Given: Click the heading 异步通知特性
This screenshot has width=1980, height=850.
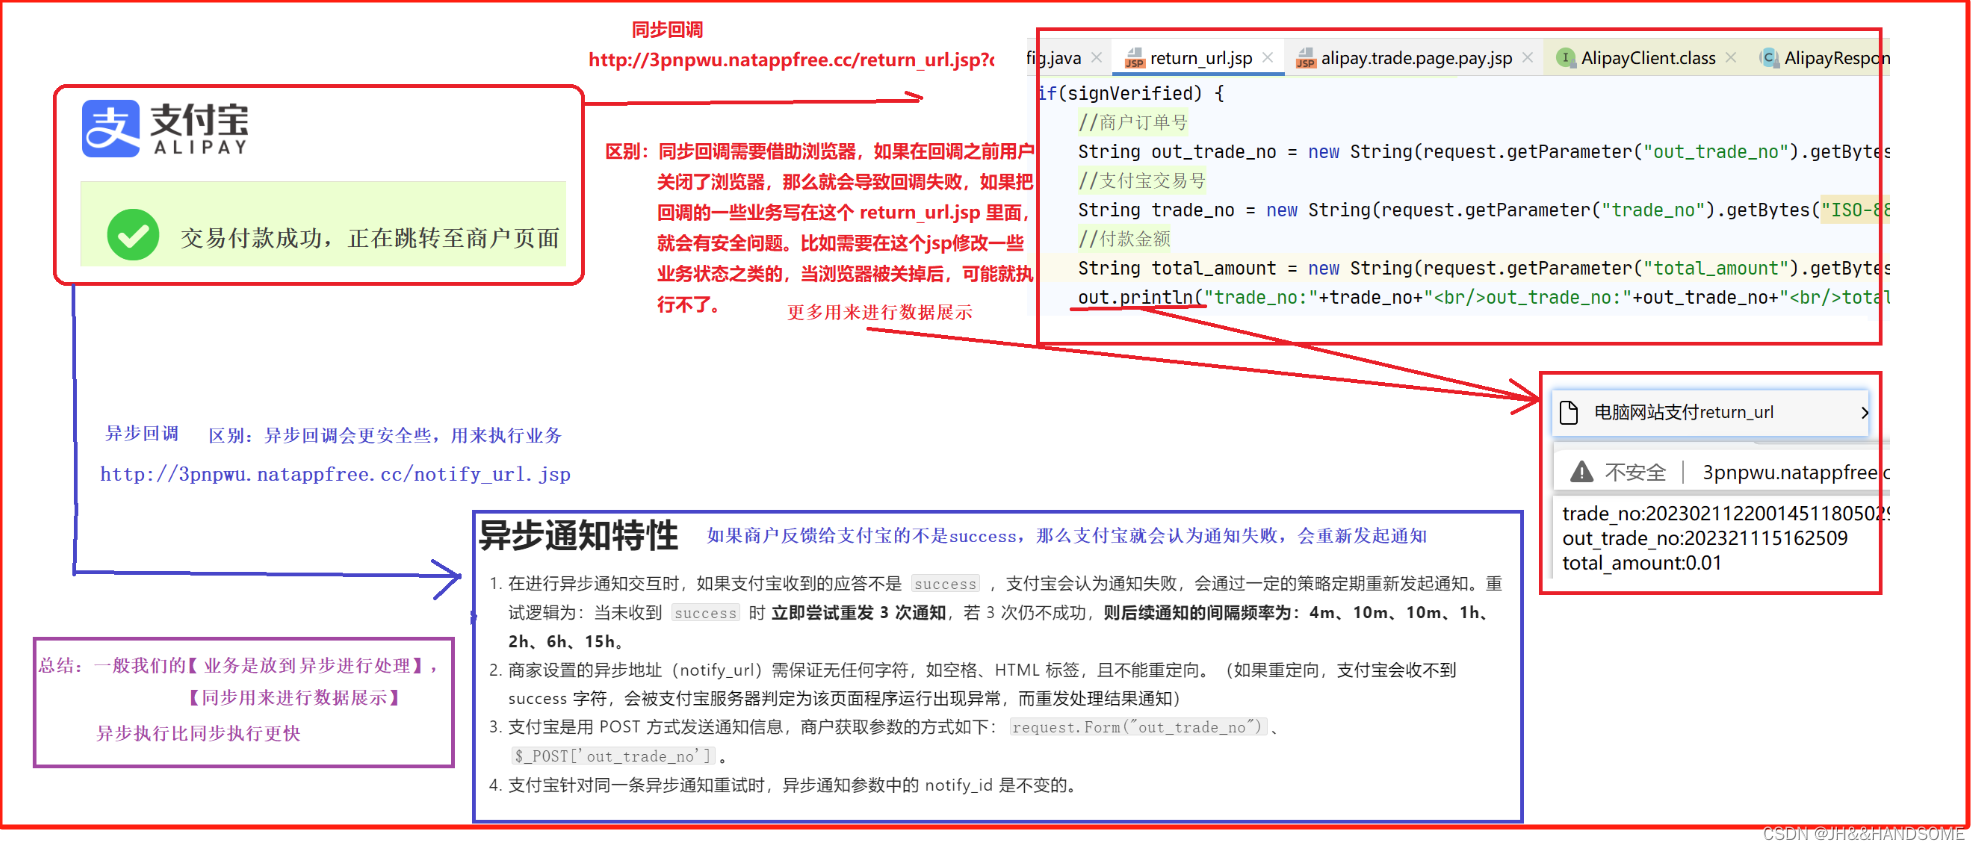Looking at the screenshot, I should point(578,535).
